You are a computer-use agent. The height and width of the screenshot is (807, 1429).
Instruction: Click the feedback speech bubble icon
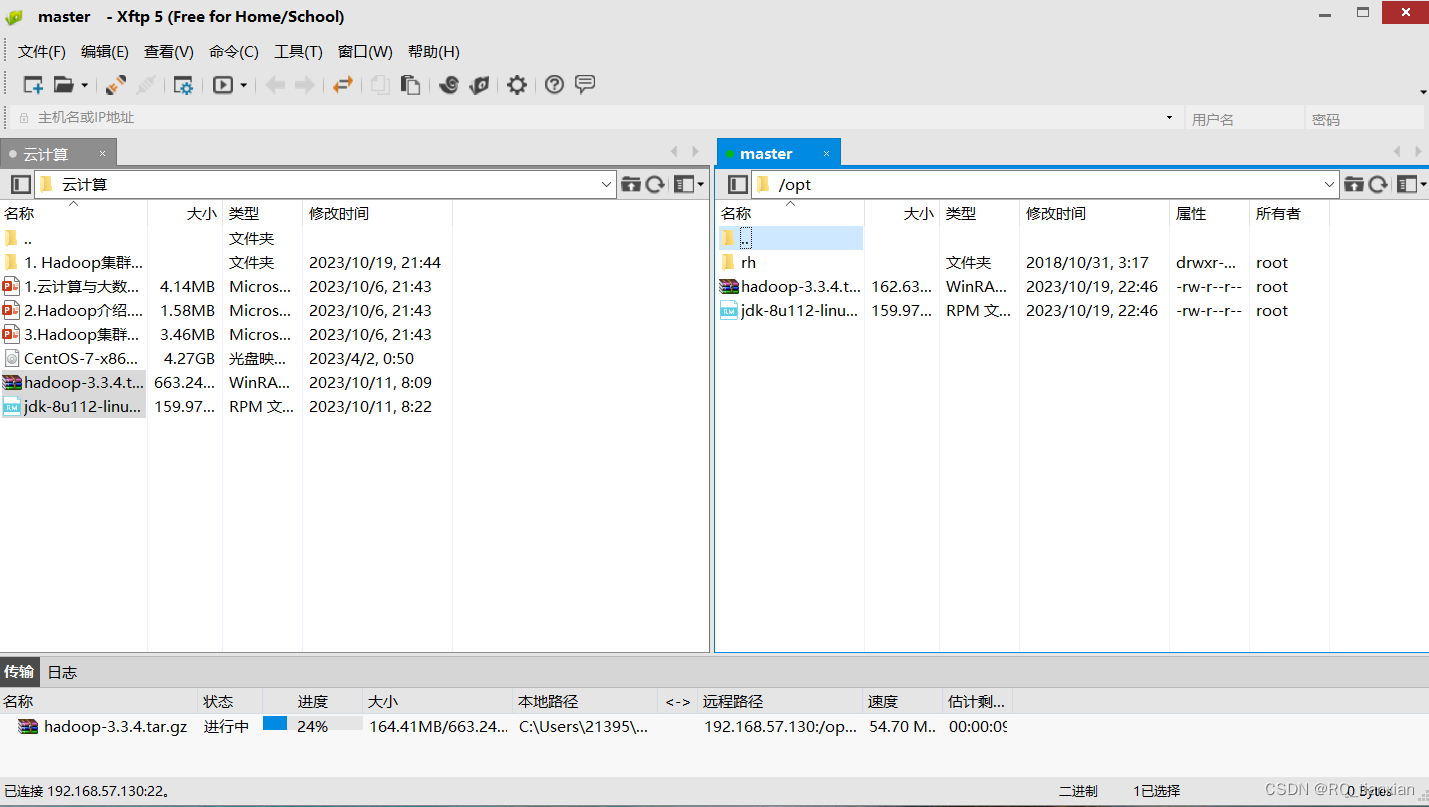pyautogui.click(x=585, y=84)
